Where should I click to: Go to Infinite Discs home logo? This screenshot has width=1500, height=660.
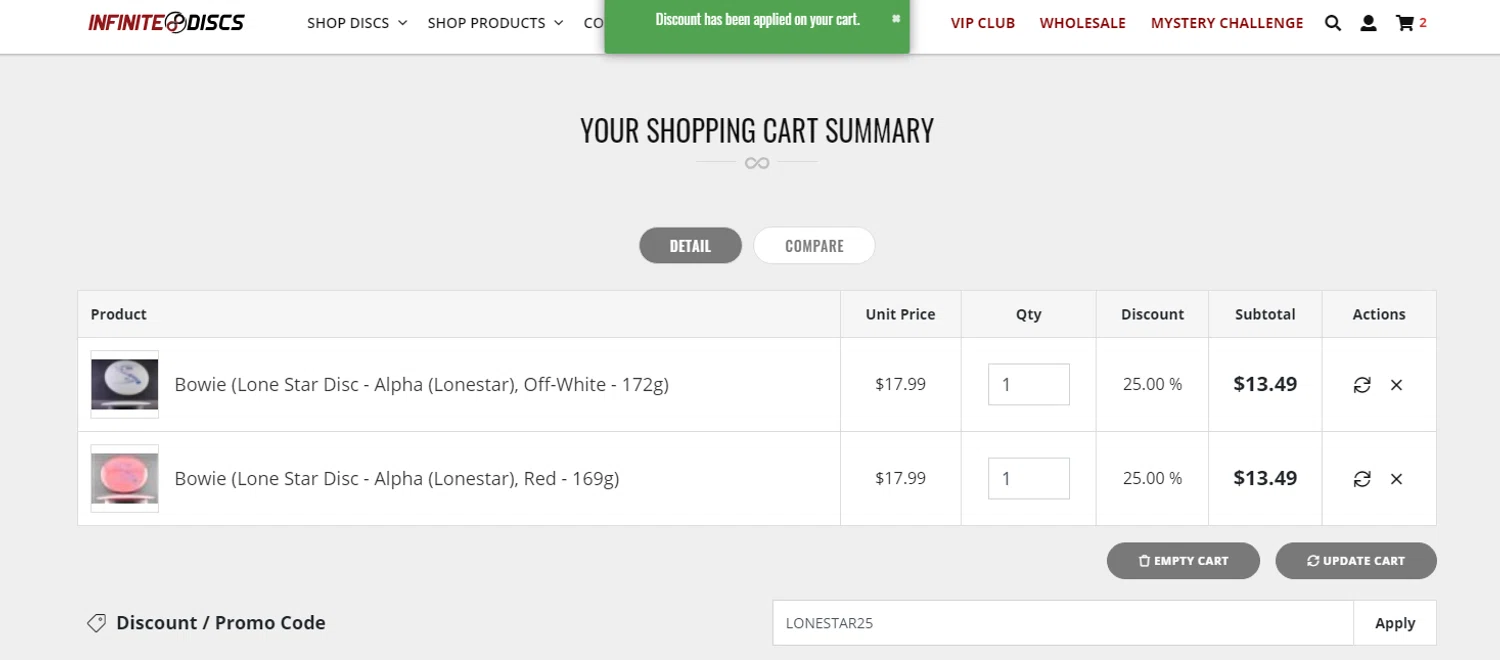(x=166, y=23)
